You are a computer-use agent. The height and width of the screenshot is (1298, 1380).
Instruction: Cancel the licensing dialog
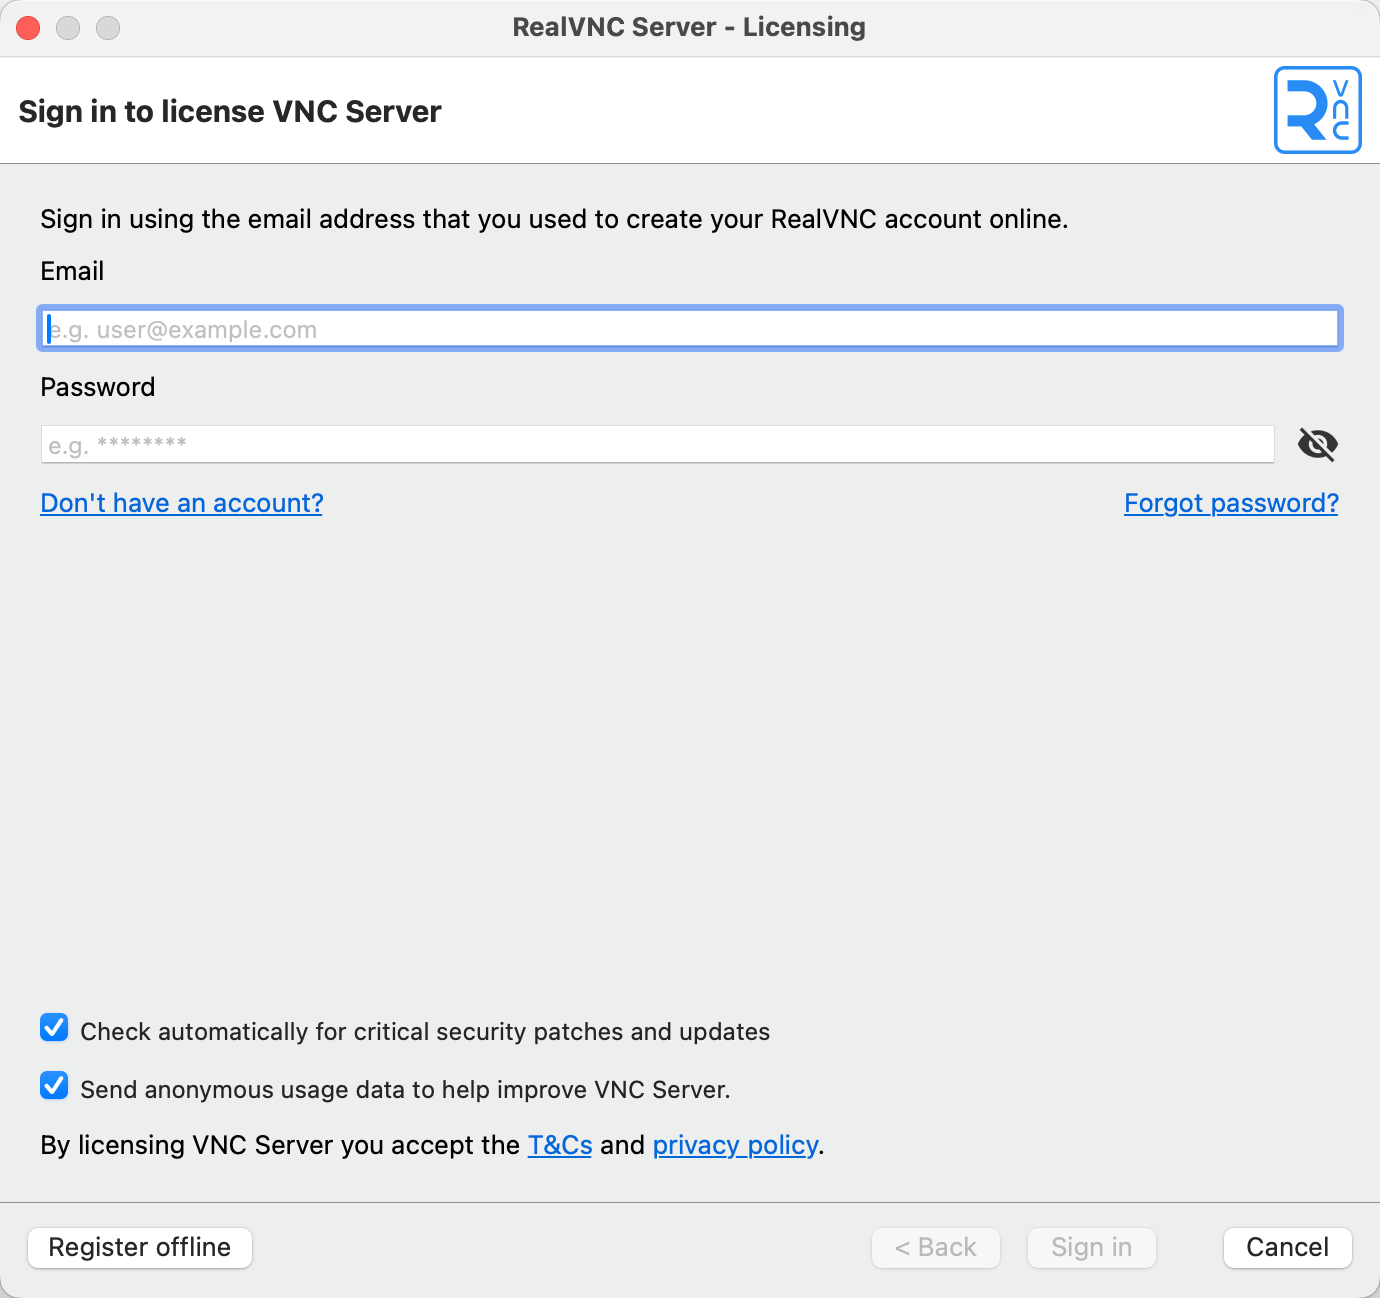[x=1287, y=1247]
